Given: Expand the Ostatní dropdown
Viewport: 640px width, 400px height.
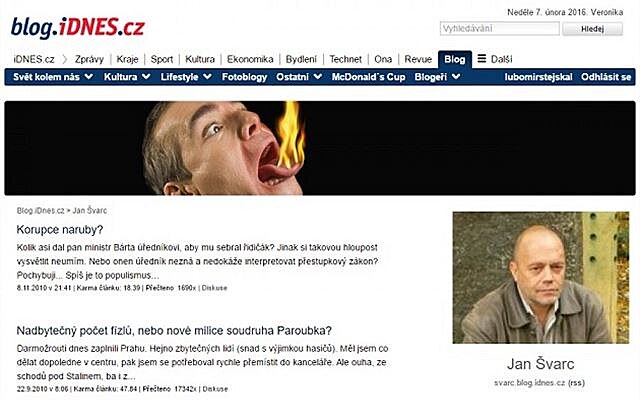Looking at the screenshot, I should [x=299, y=77].
